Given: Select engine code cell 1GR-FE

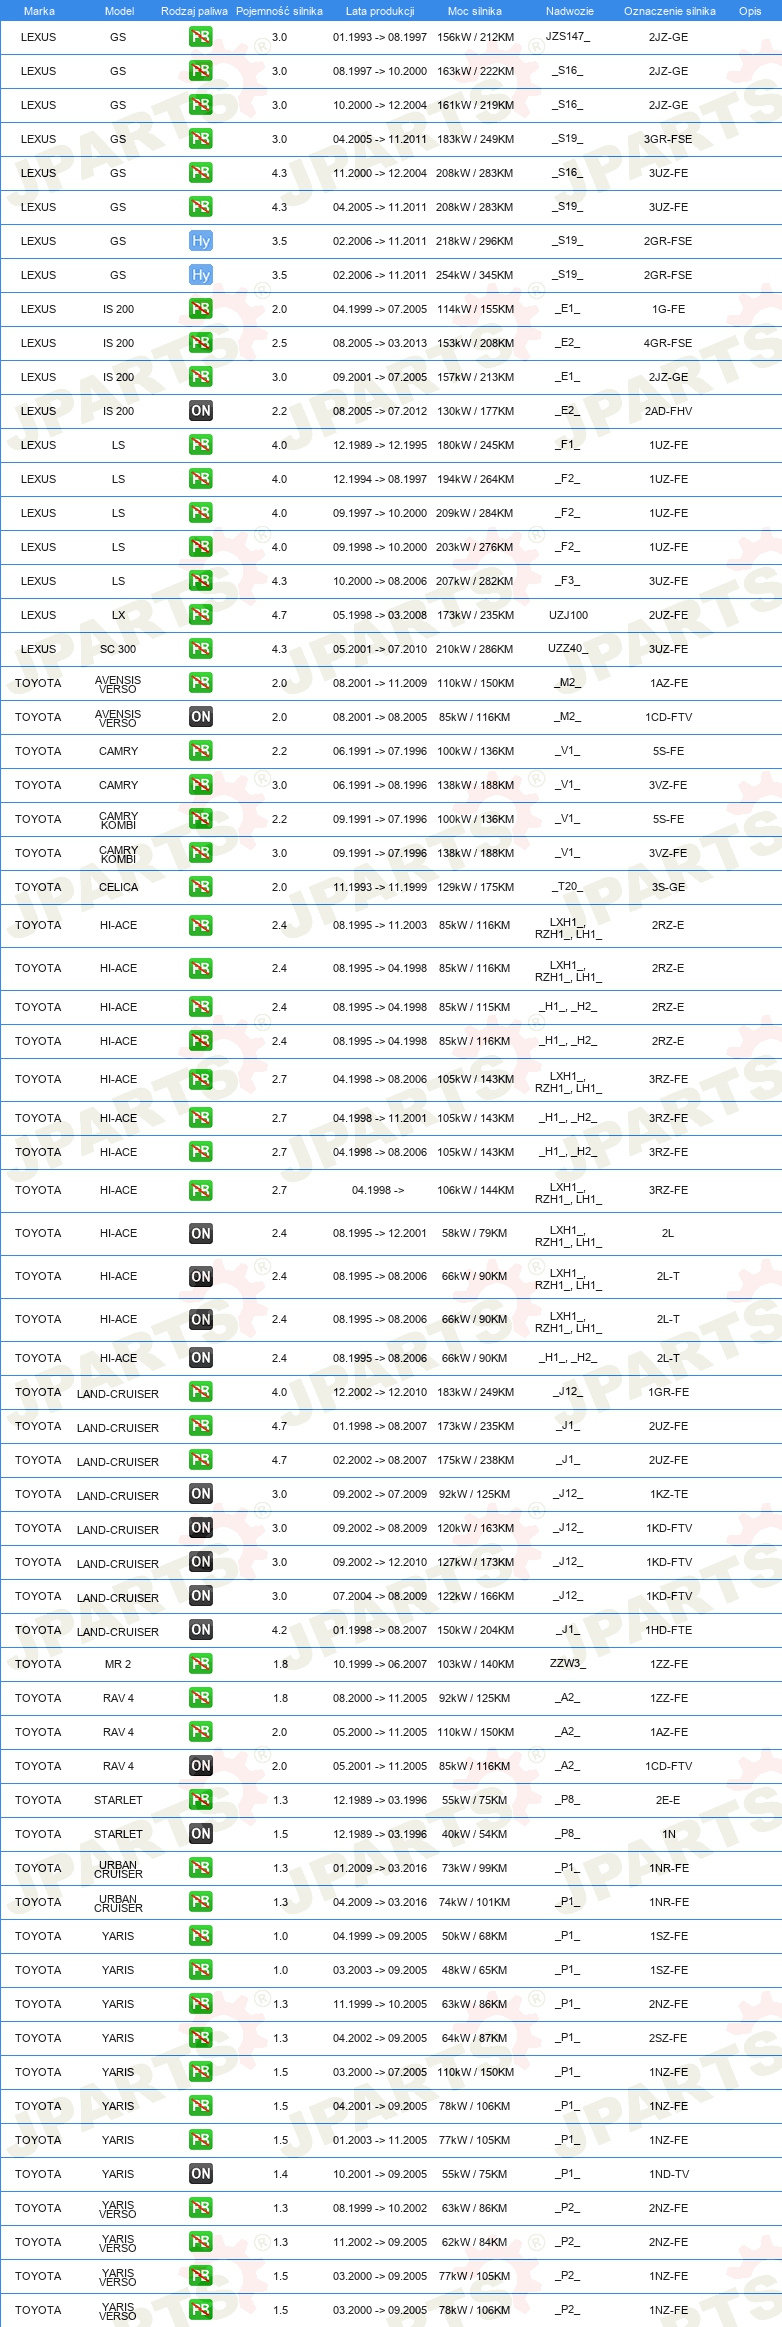Looking at the screenshot, I should tap(668, 1392).
